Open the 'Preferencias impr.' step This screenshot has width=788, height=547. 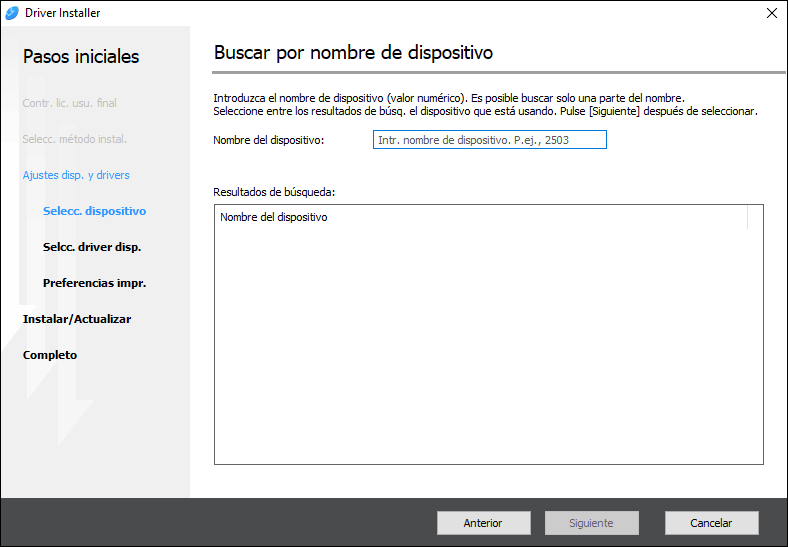coord(94,283)
